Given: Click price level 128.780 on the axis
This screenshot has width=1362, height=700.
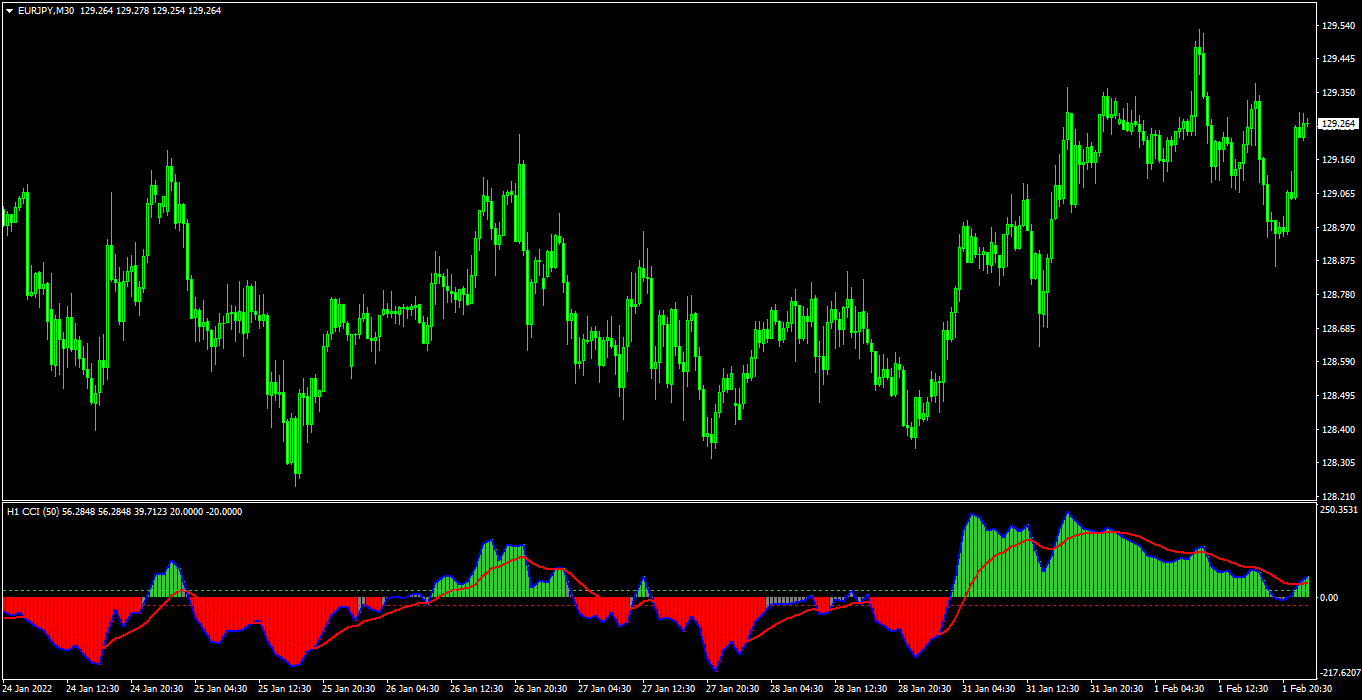Looking at the screenshot, I should pyautogui.click(x=1338, y=295).
